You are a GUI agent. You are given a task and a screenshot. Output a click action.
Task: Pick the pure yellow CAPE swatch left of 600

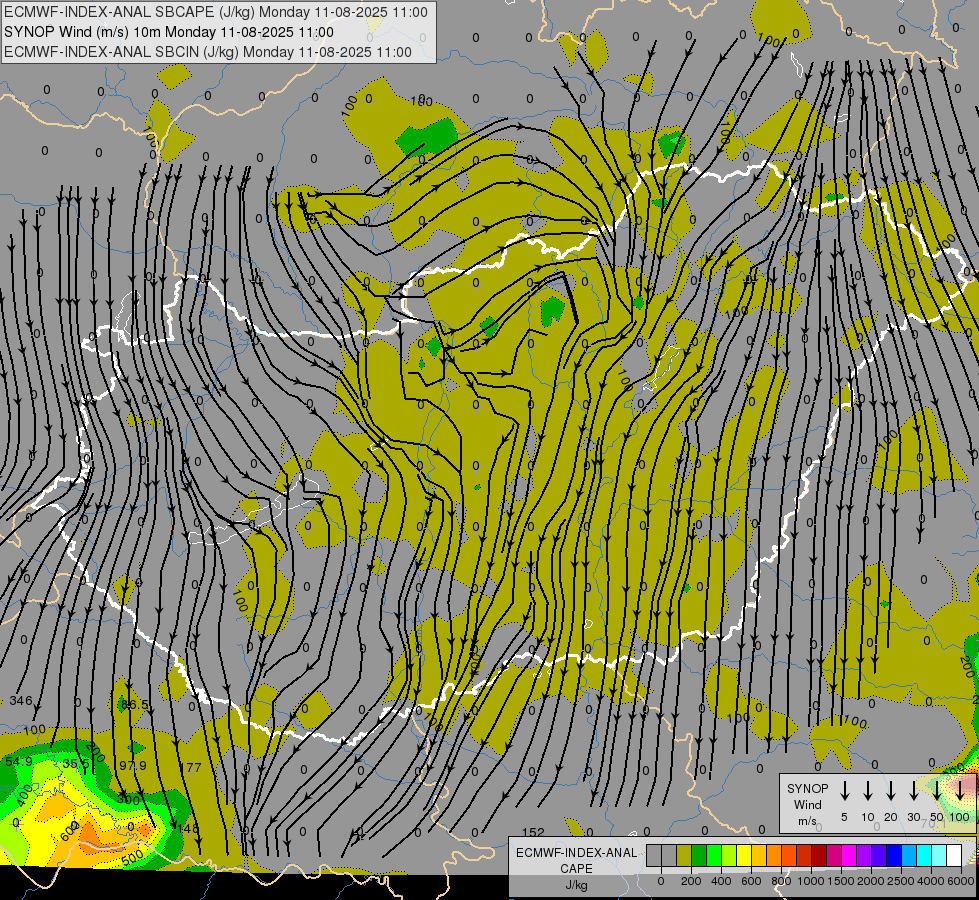pyautogui.click(x=744, y=856)
